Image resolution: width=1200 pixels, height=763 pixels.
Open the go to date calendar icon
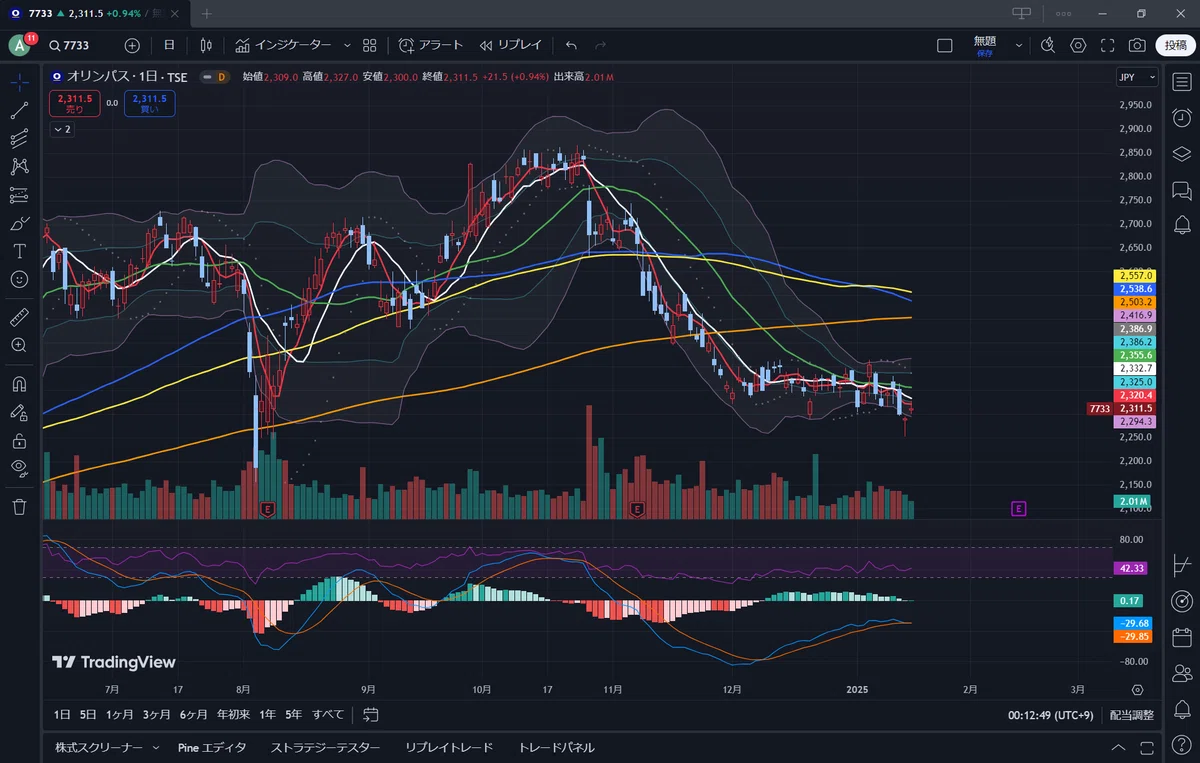point(371,714)
